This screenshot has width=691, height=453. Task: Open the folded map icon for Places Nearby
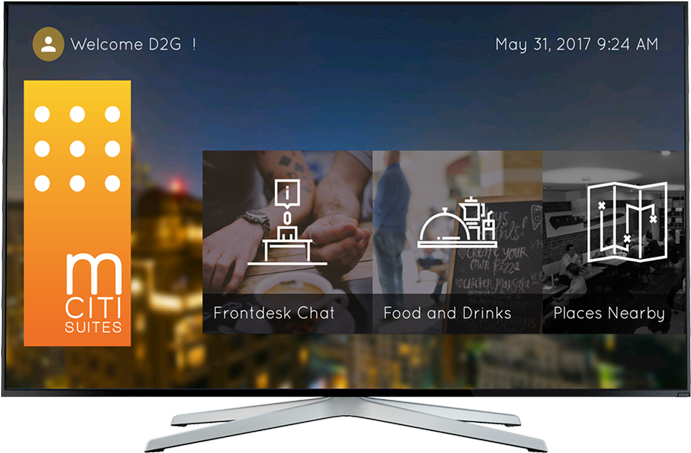pos(627,222)
